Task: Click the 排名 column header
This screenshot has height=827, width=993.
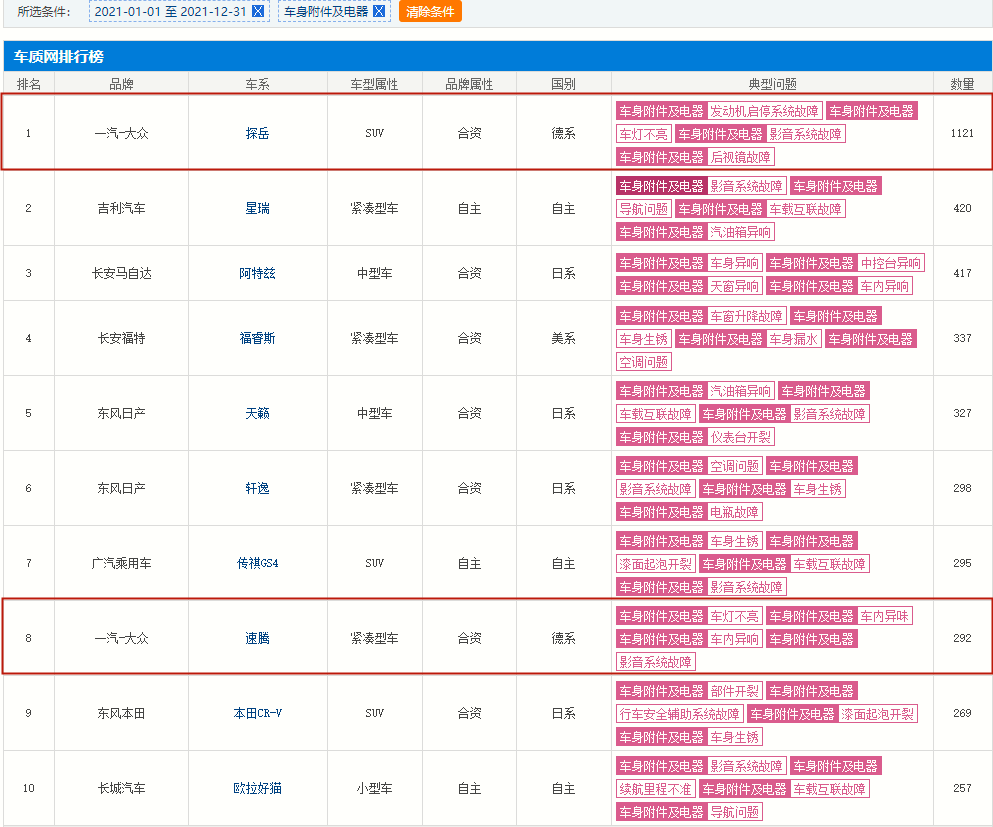Action: click(28, 84)
